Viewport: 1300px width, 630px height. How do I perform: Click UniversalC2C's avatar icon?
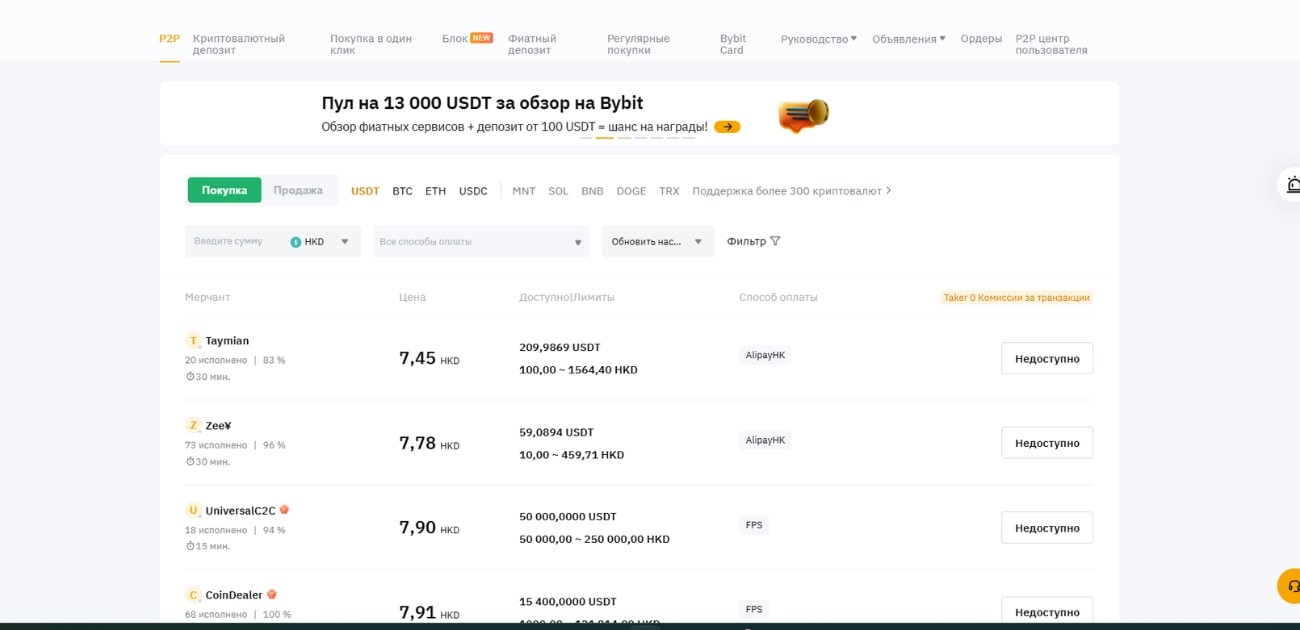tap(194, 511)
